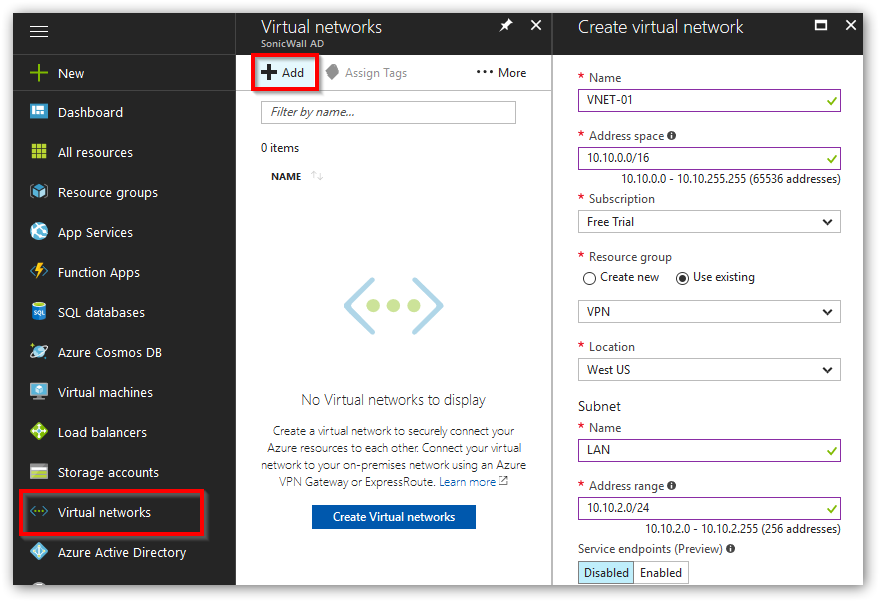The image size is (880, 602).
Task: Open the More toolbar menu
Action: (501, 73)
